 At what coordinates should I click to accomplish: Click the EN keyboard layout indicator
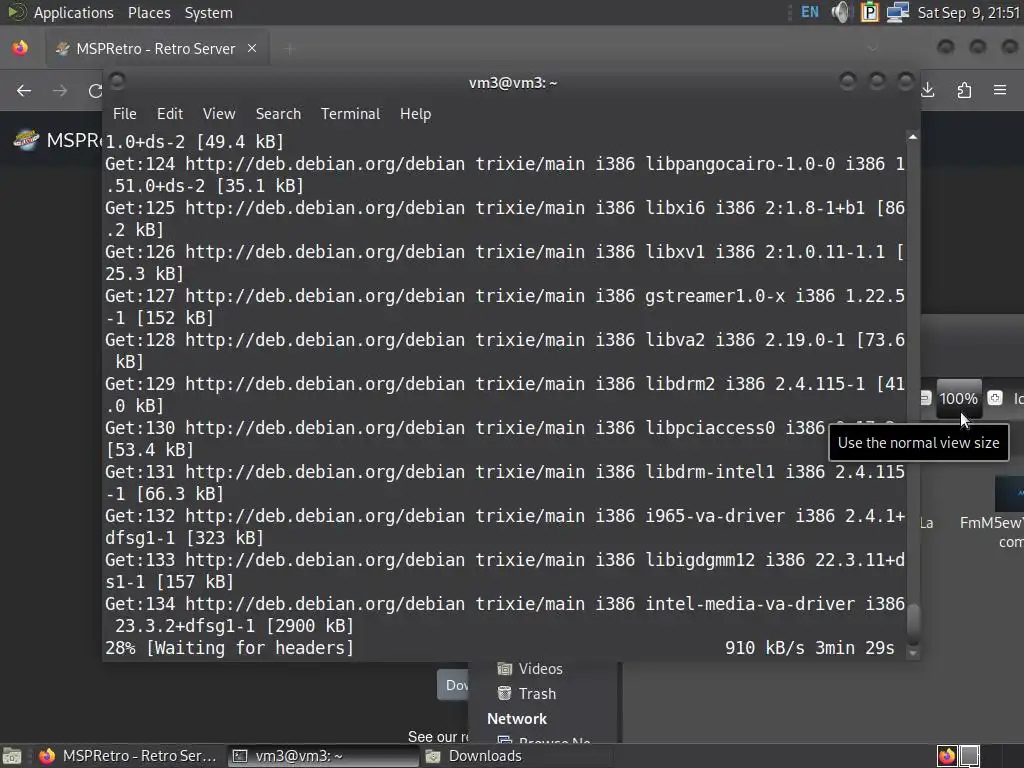point(810,12)
